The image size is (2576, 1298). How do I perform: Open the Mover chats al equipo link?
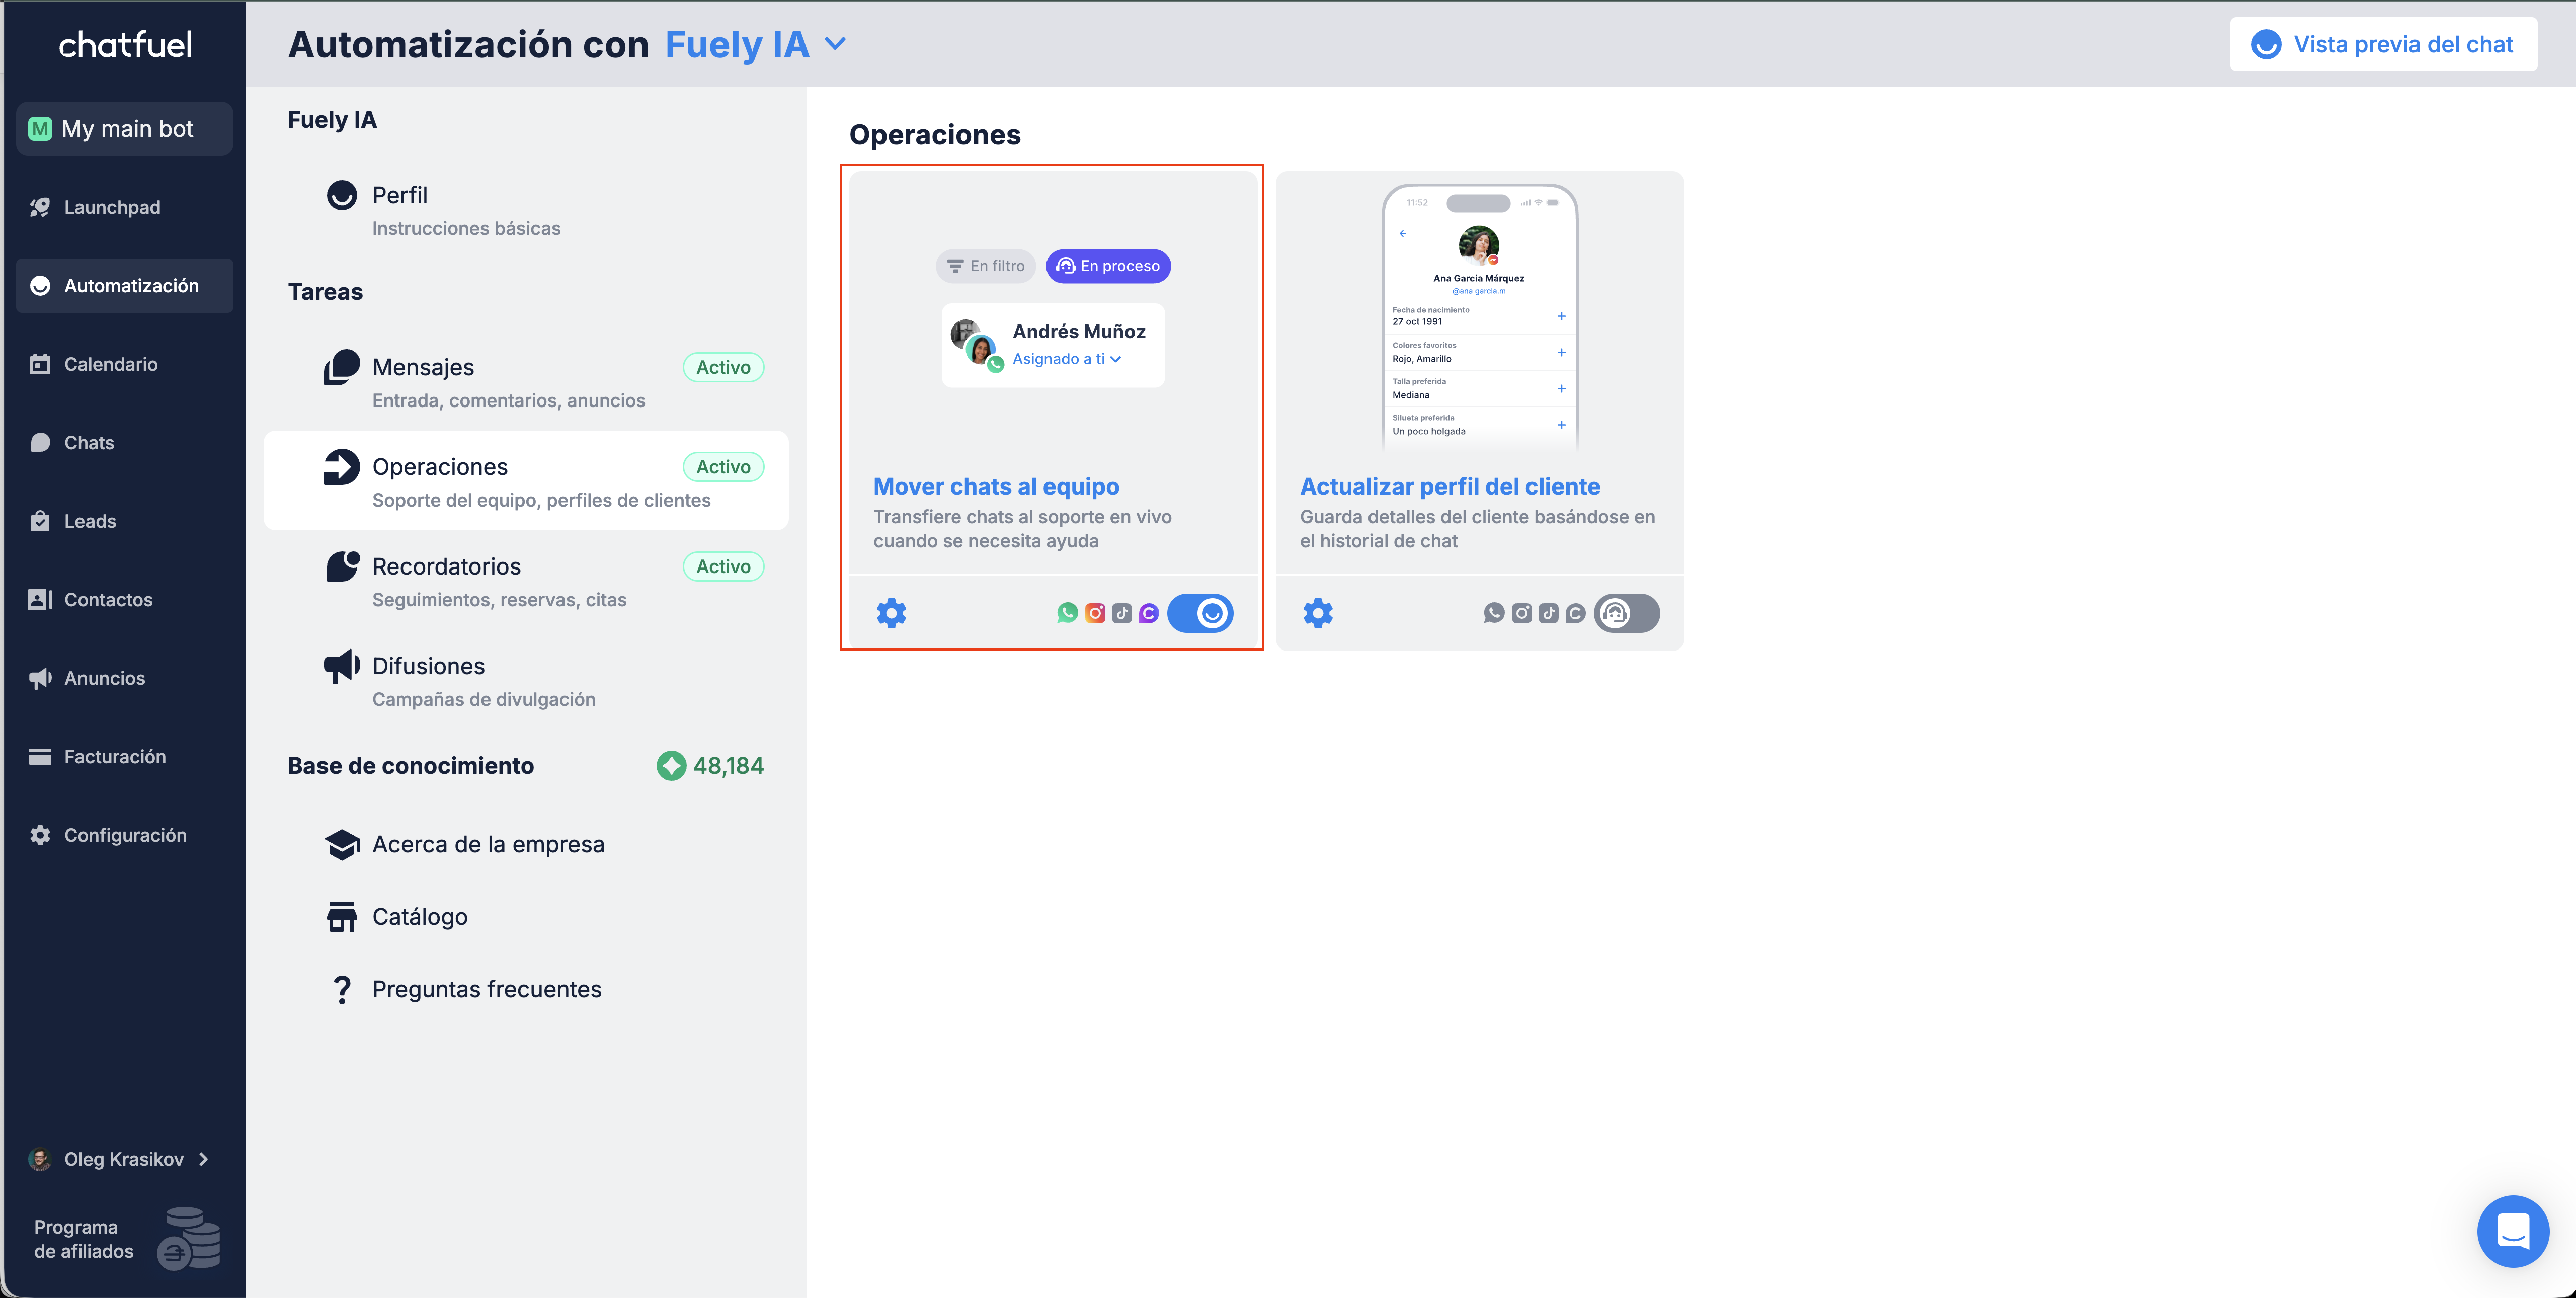996,487
